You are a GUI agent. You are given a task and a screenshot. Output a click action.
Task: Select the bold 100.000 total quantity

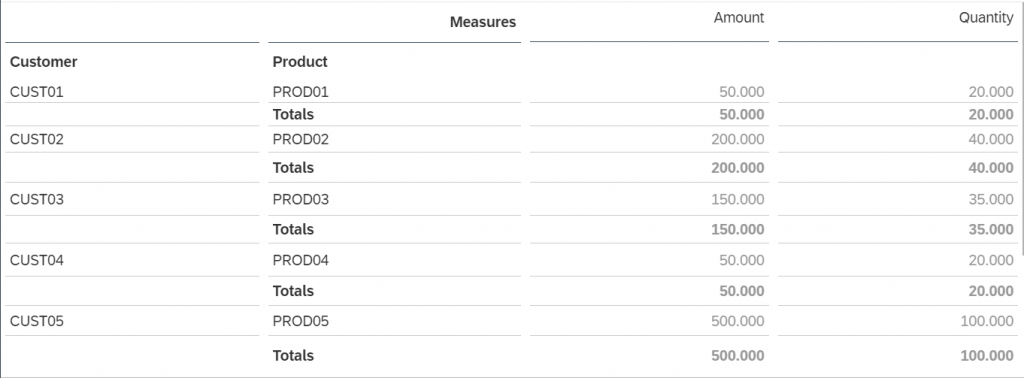(987, 356)
